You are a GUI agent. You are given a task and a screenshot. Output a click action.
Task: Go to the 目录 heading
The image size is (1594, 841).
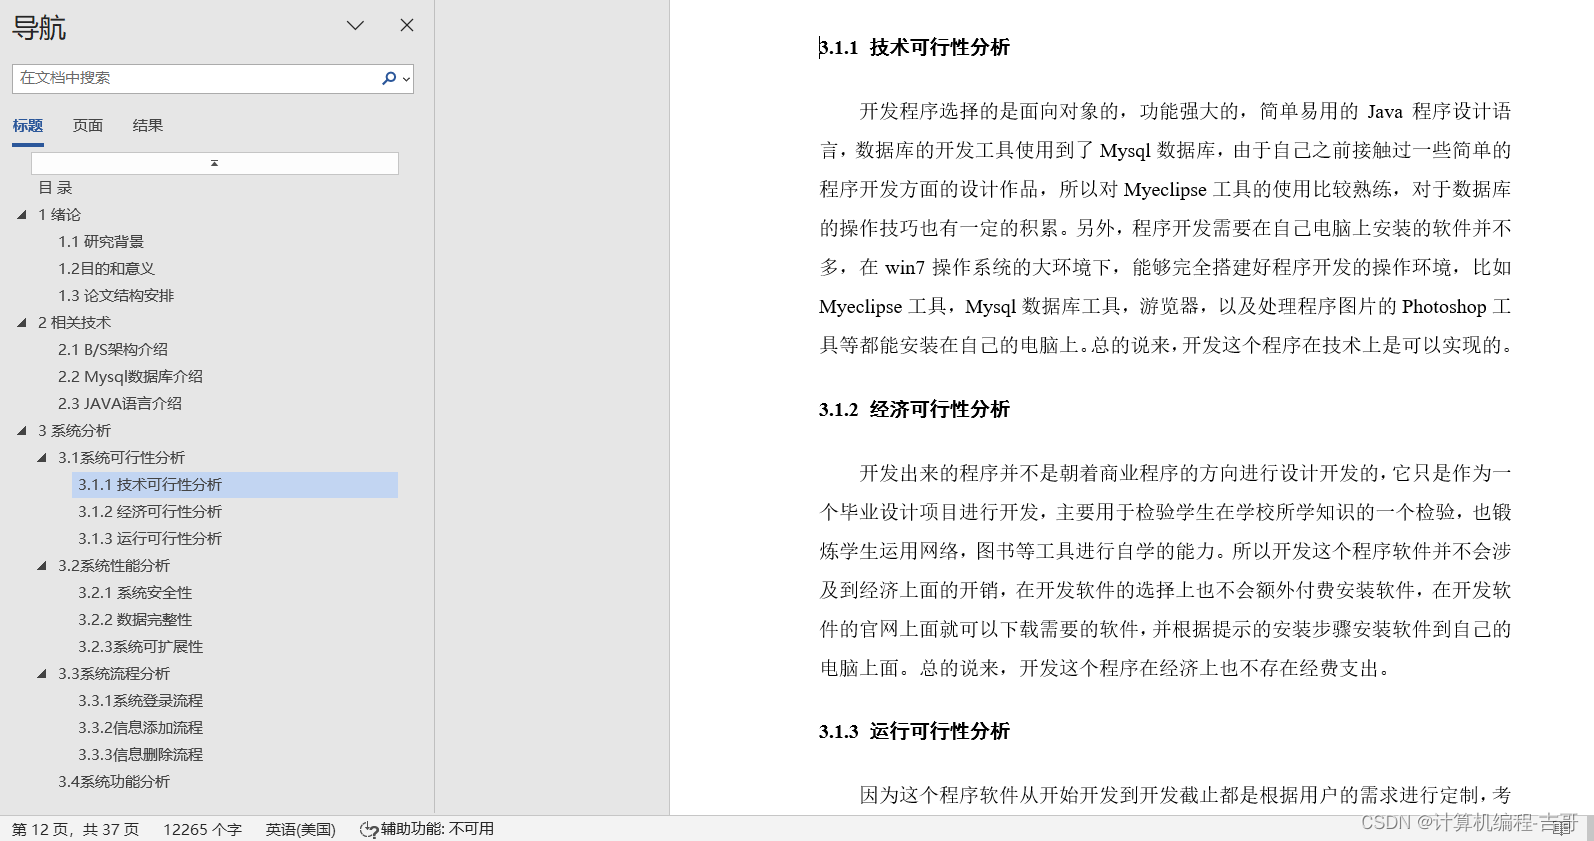[55, 188]
